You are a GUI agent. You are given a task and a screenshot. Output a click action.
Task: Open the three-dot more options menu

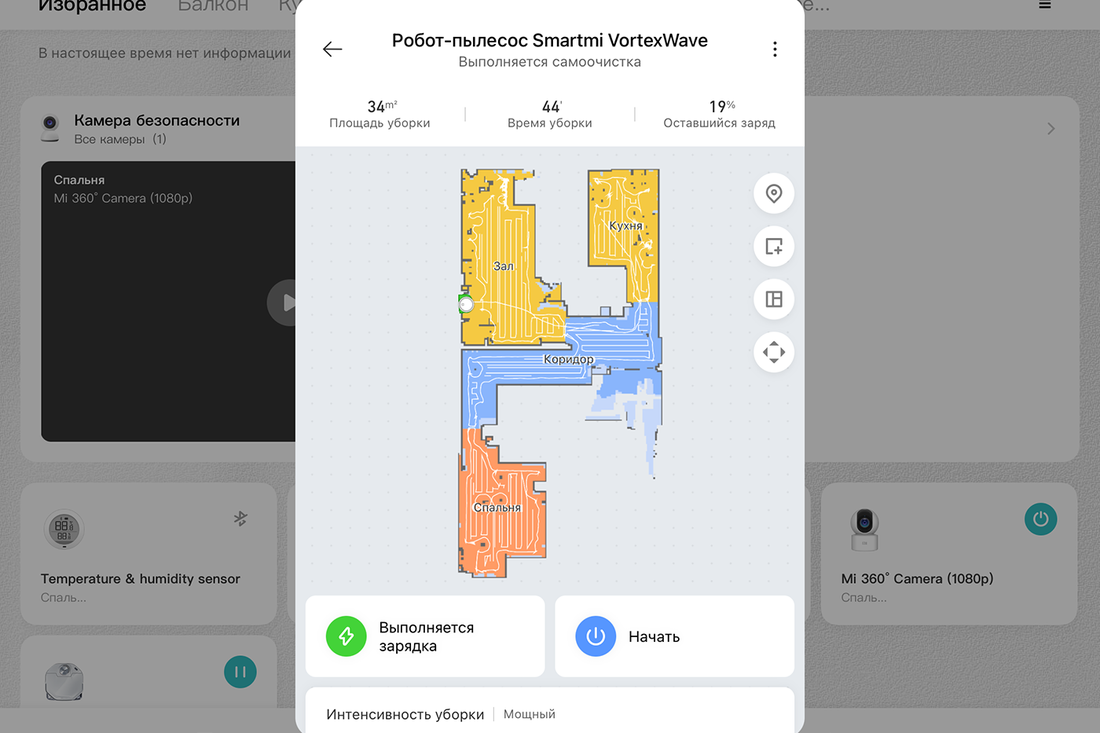tap(774, 49)
